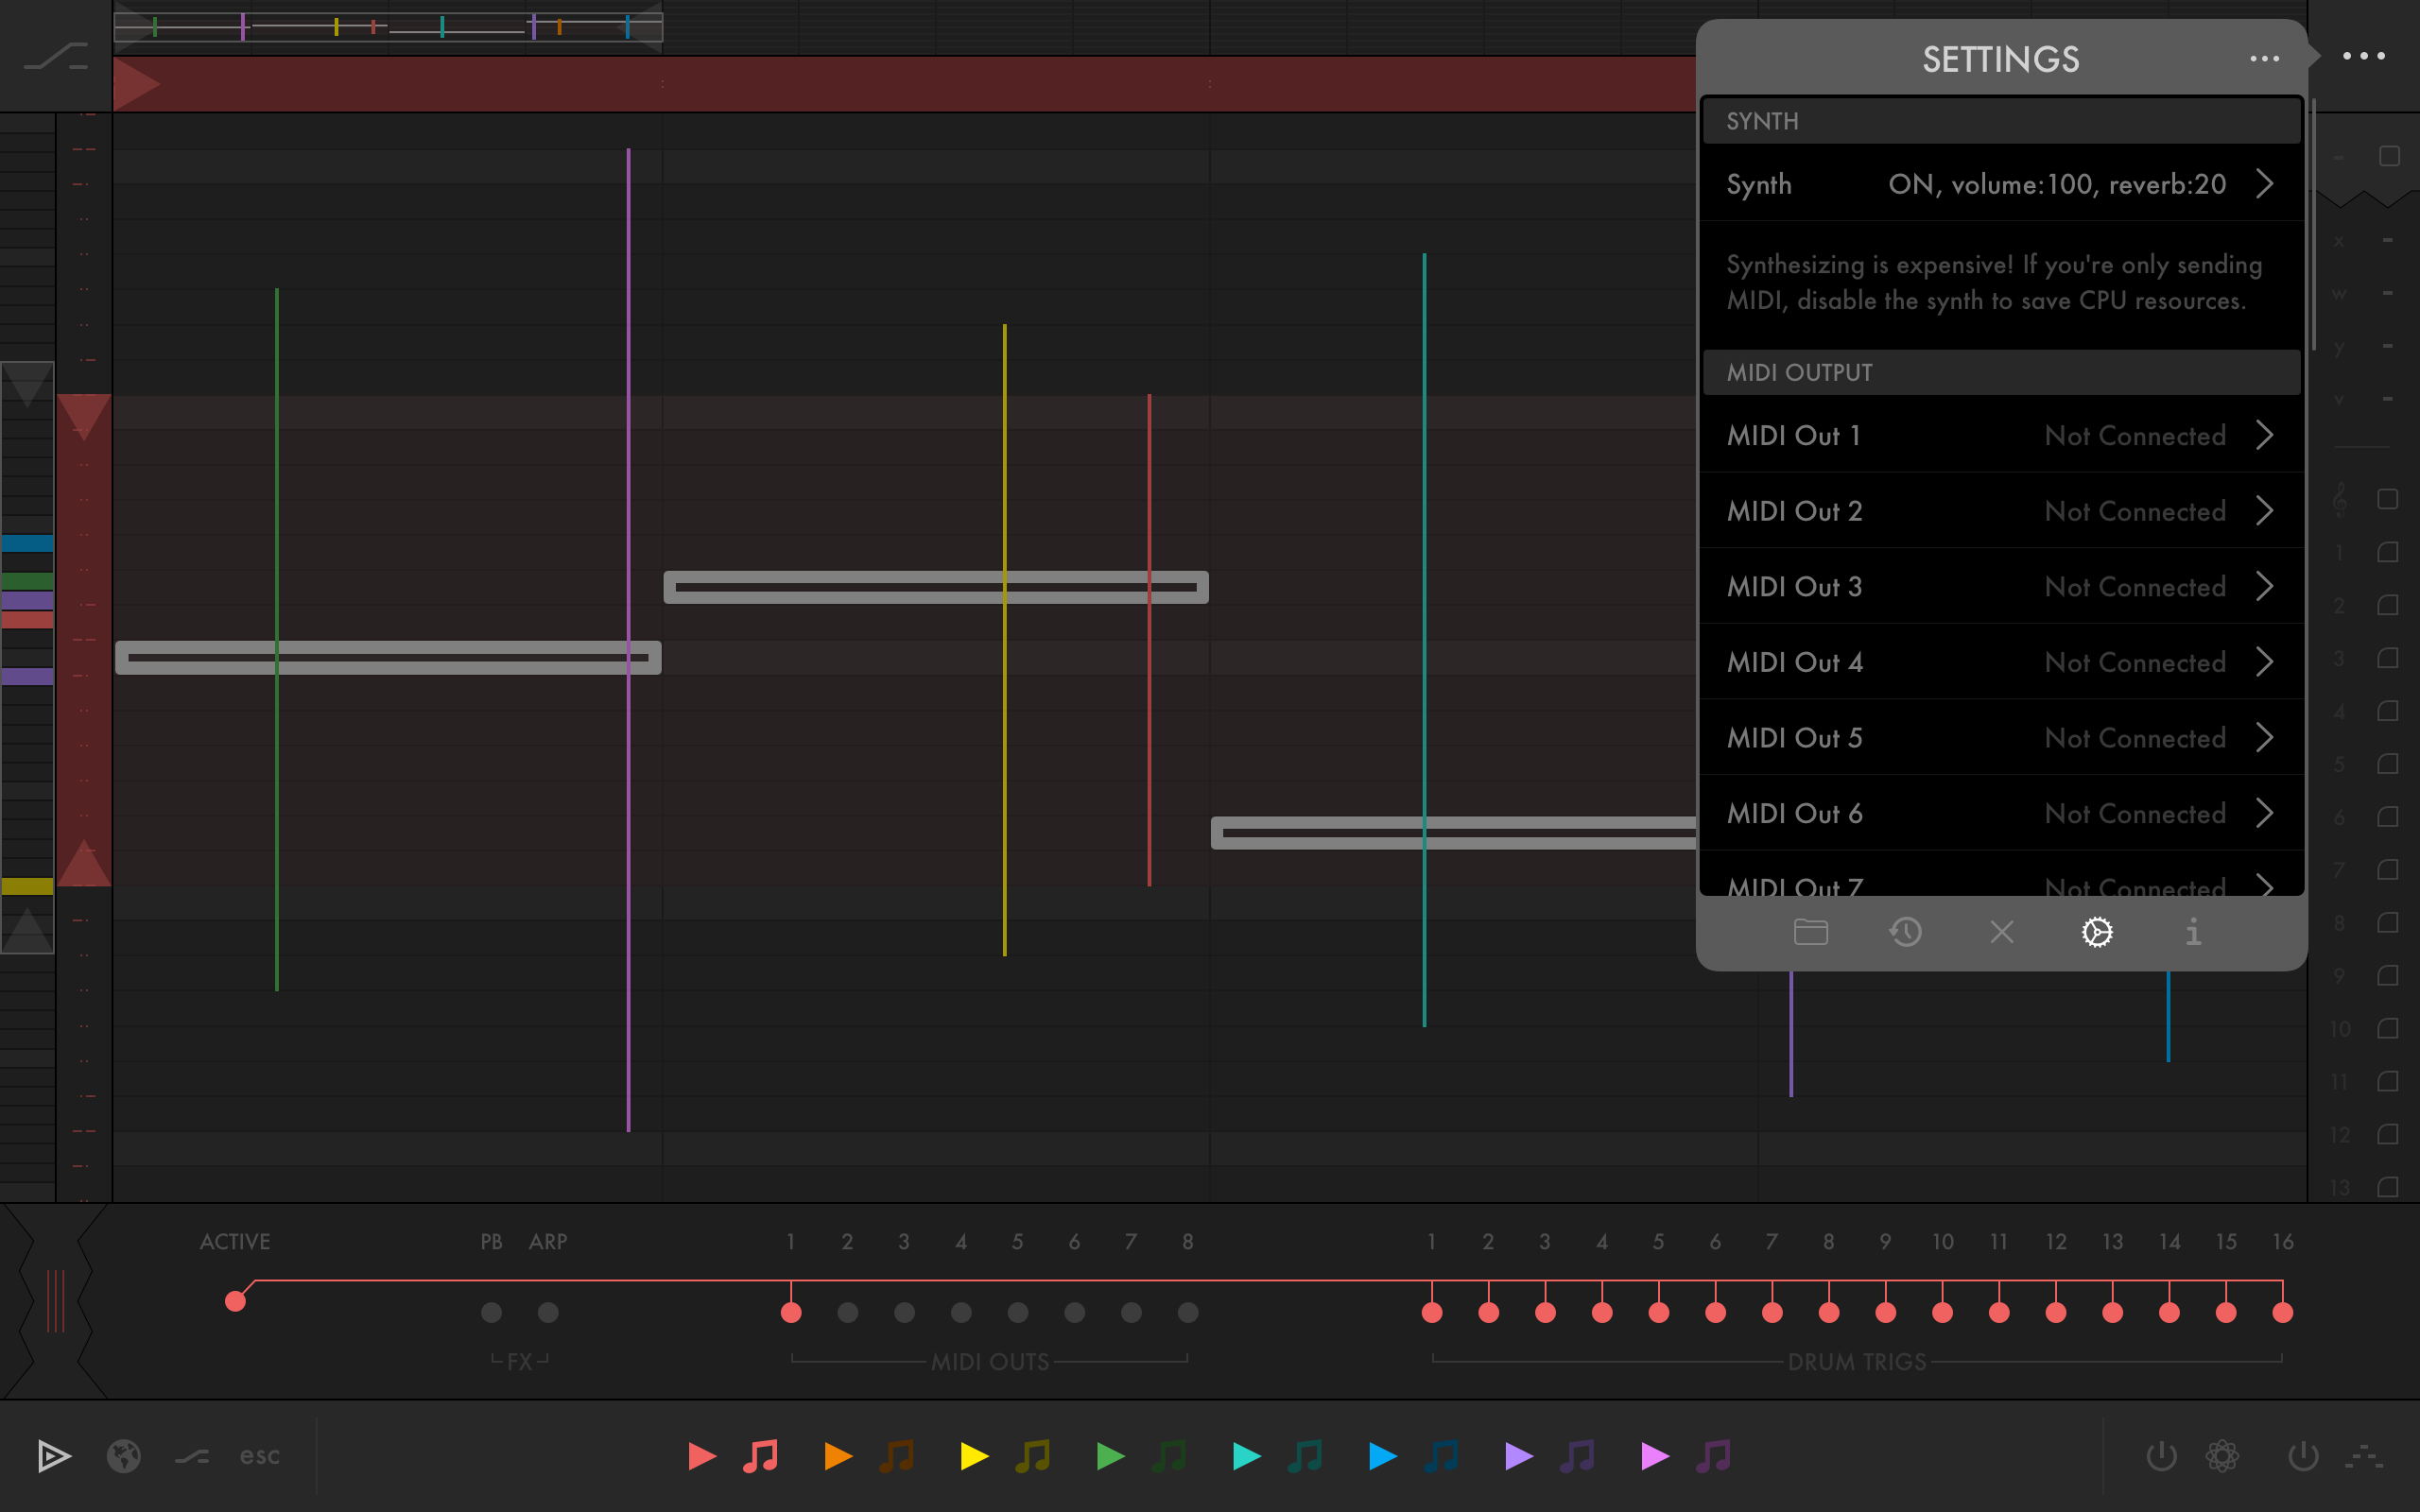Image resolution: width=2420 pixels, height=1512 pixels.
Task: Click the yellow music note icon
Action: pyautogui.click(x=1032, y=1456)
